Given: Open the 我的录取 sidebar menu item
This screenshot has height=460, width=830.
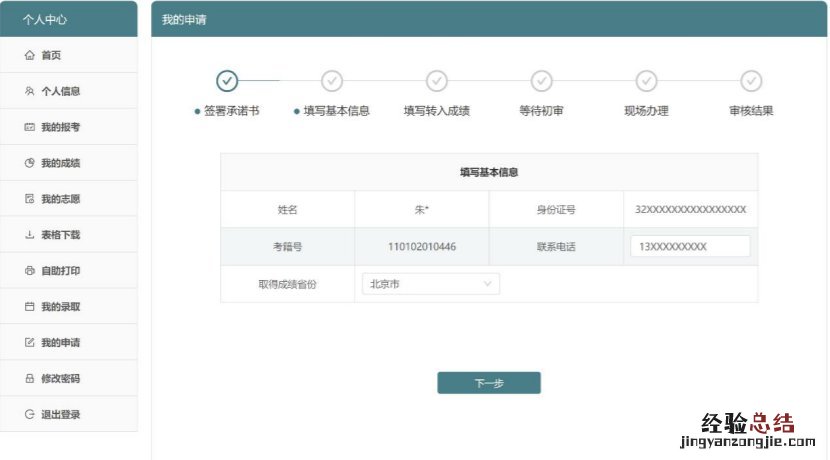Looking at the screenshot, I should pyautogui.click(x=60, y=307).
